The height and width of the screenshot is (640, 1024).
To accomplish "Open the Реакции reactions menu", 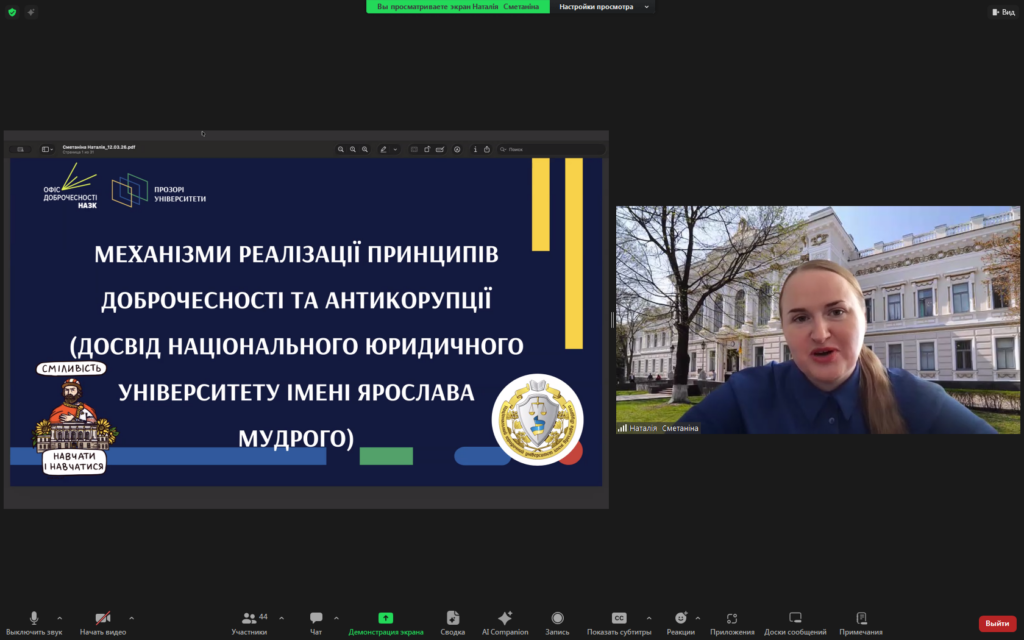I will click(680, 619).
